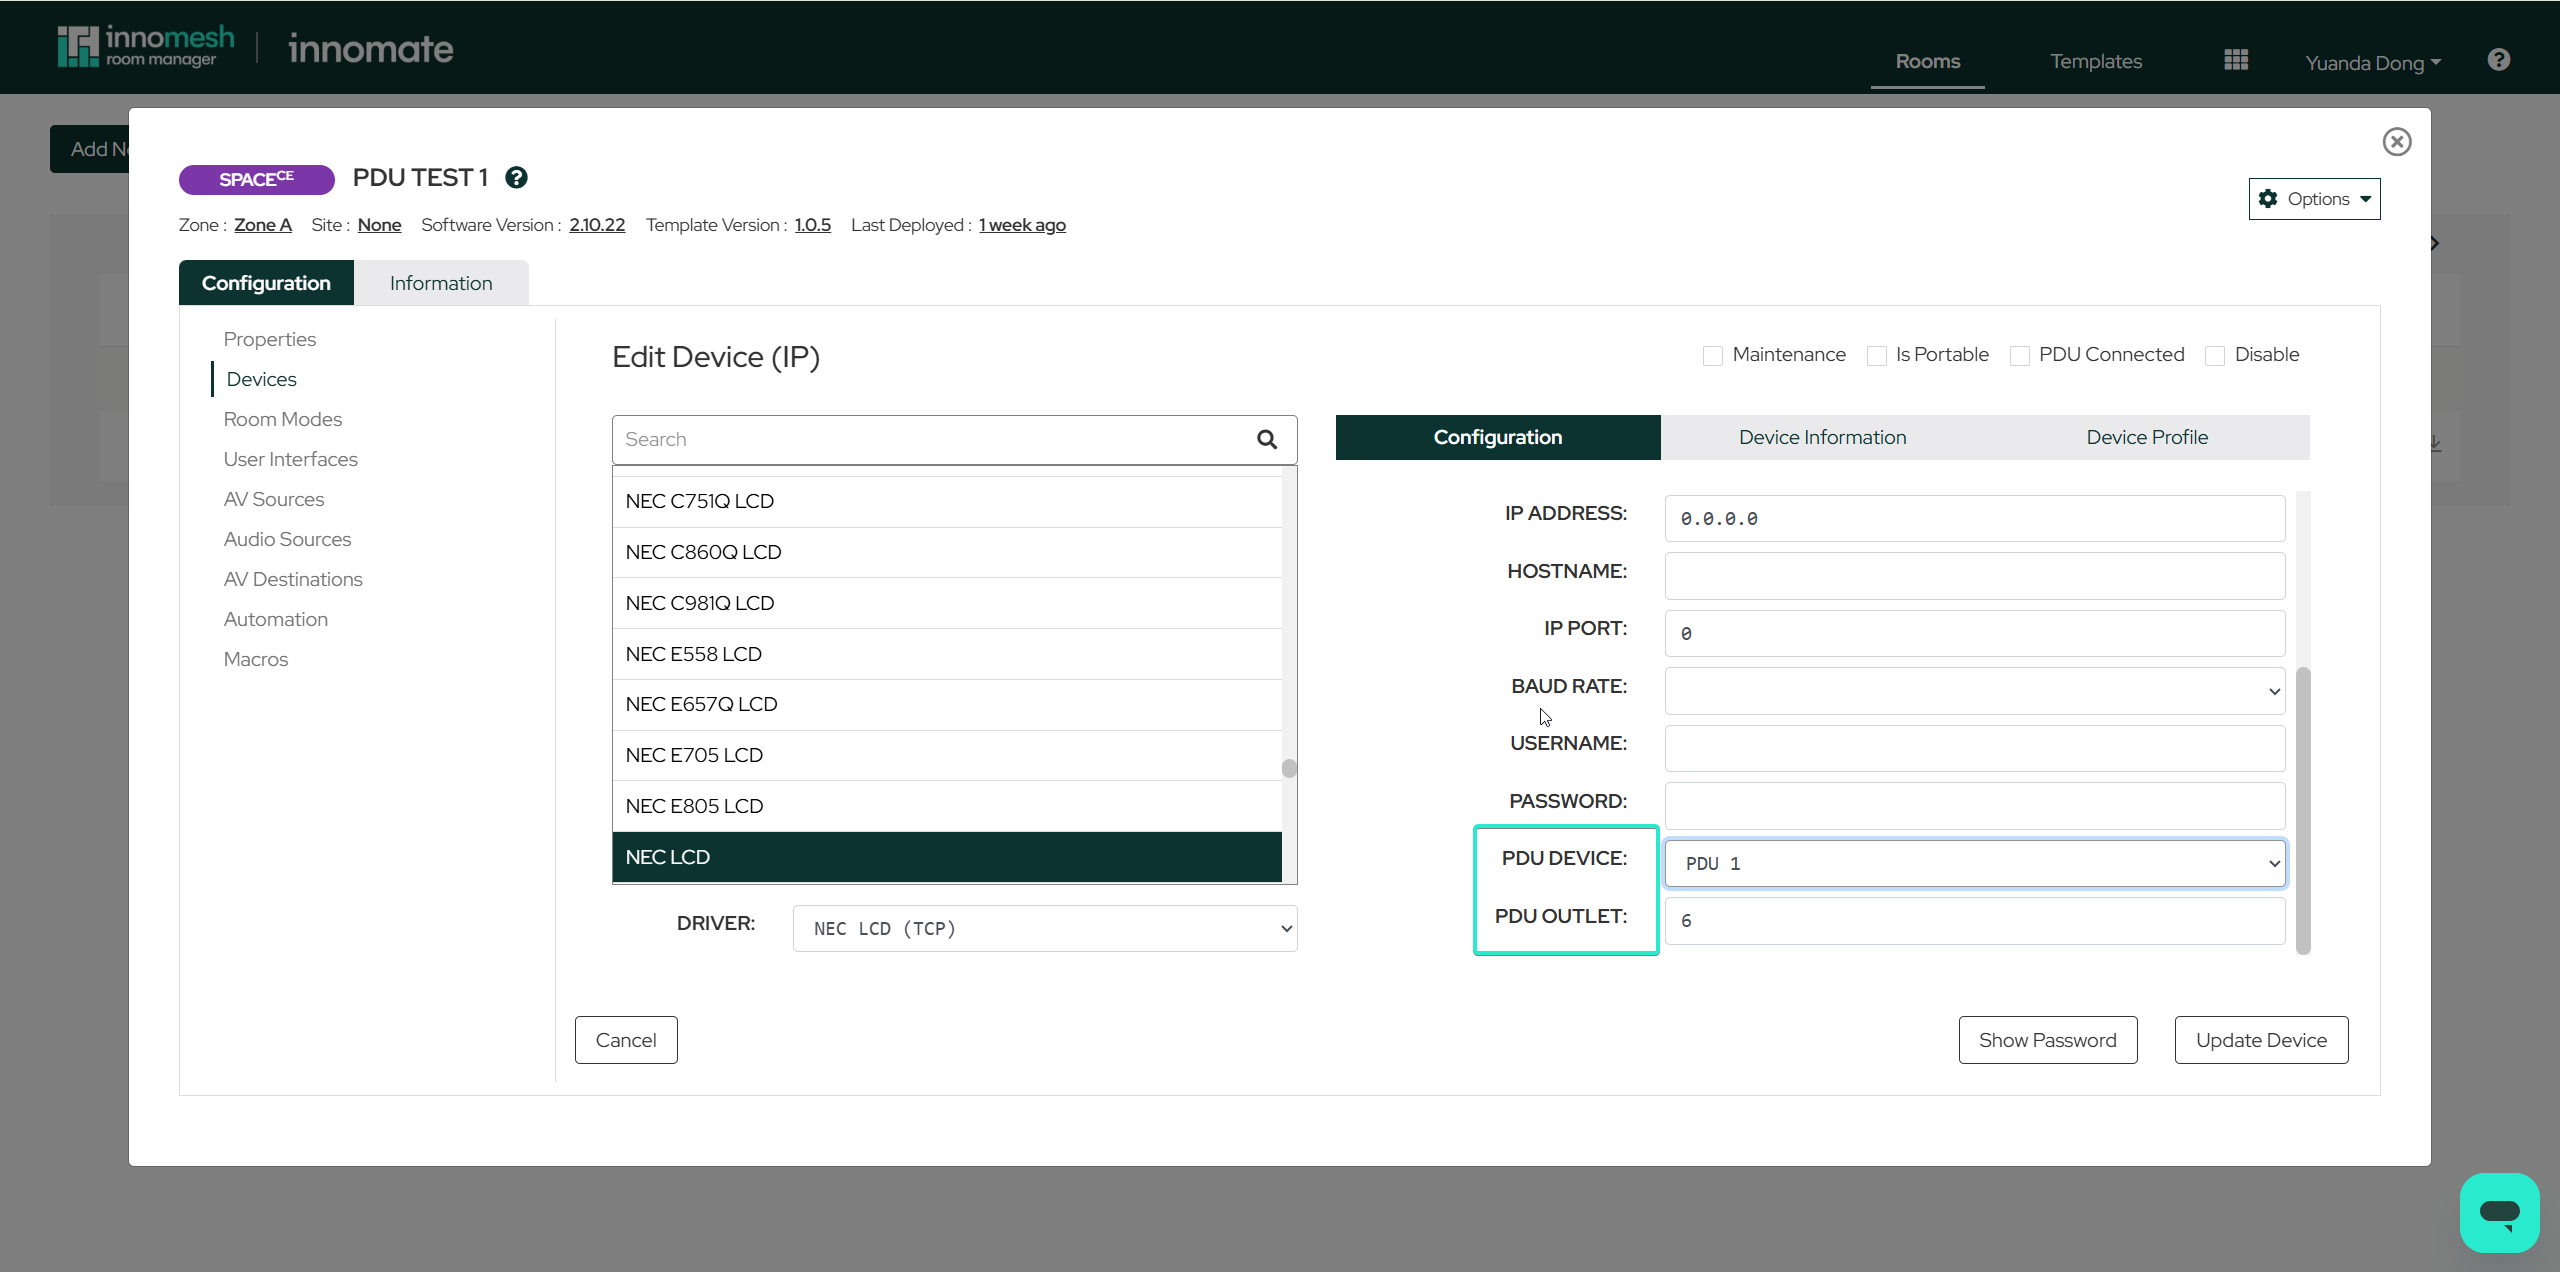Open AV Destinations in the sidebar
The width and height of the screenshot is (2560, 1272).
(x=293, y=579)
